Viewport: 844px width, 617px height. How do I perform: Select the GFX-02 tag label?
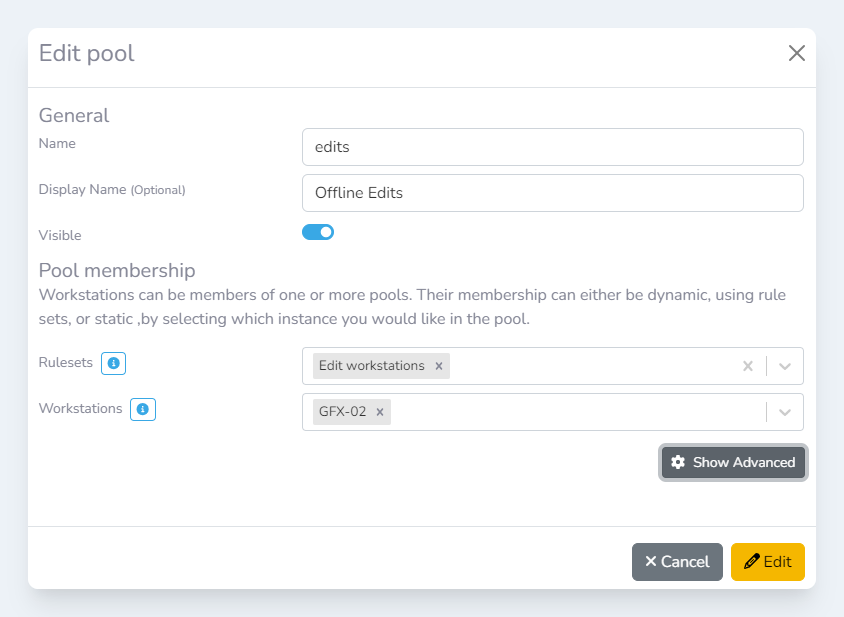click(x=342, y=412)
